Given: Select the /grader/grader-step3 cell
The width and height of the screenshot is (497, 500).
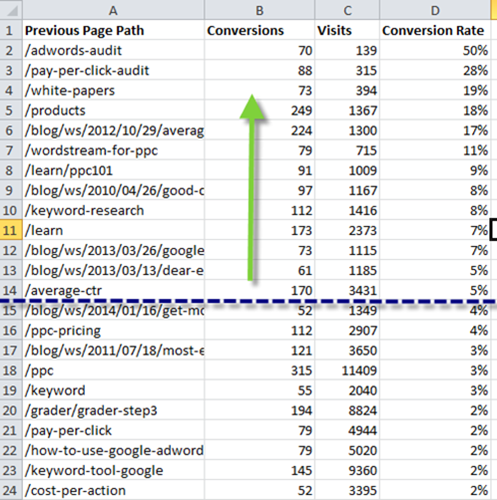Looking at the screenshot, I should point(113,410).
